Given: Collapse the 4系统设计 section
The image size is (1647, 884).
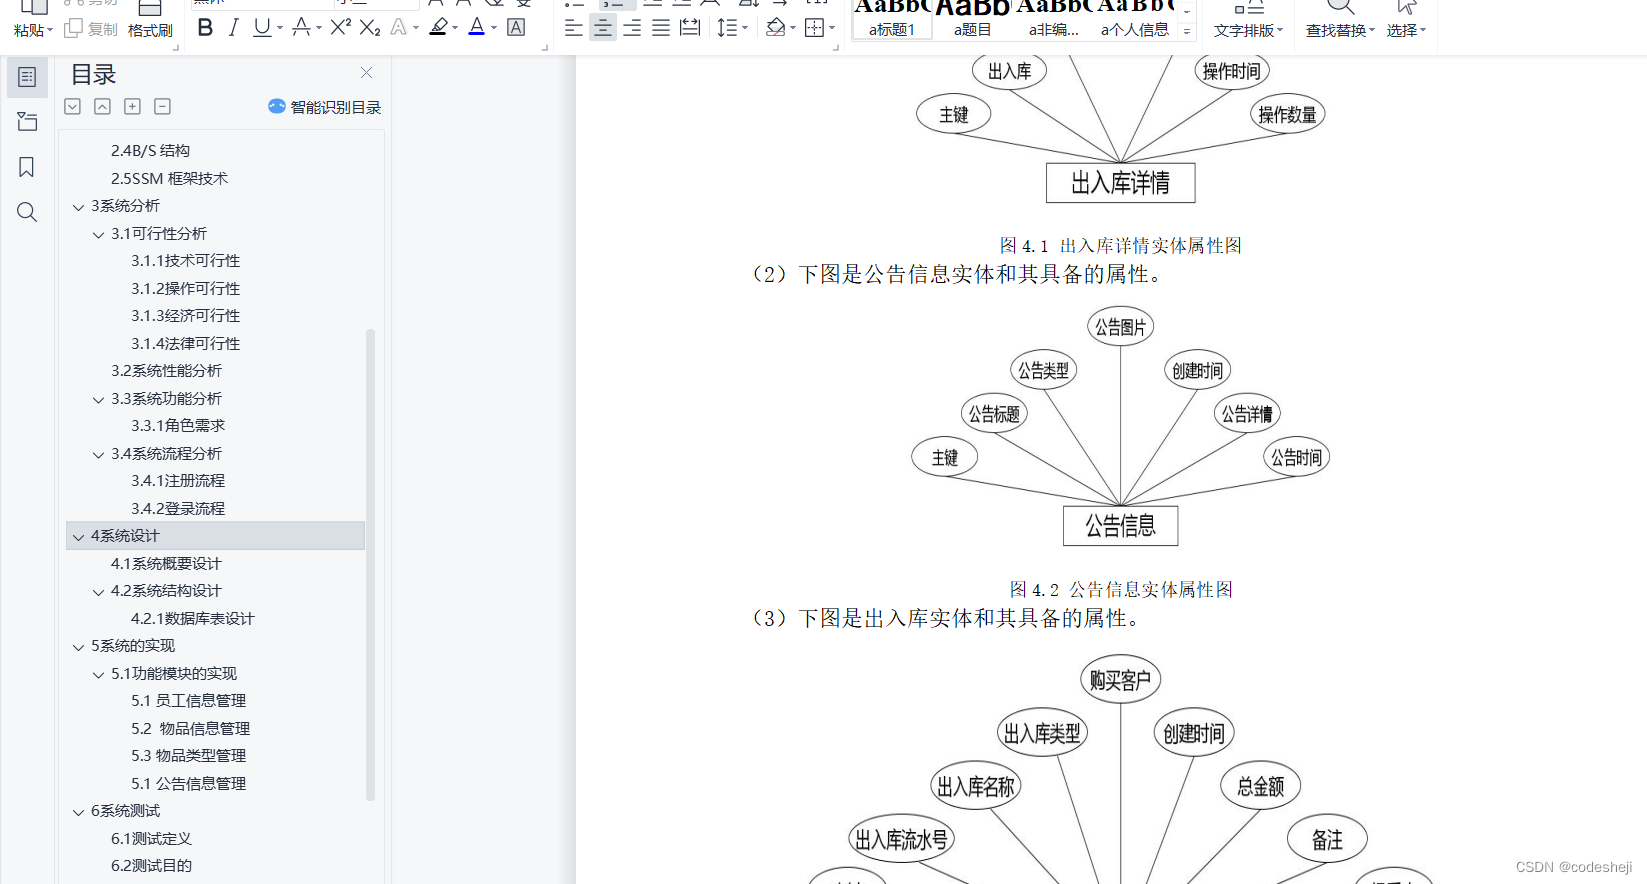Looking at the screenshot, I should 78,537.
